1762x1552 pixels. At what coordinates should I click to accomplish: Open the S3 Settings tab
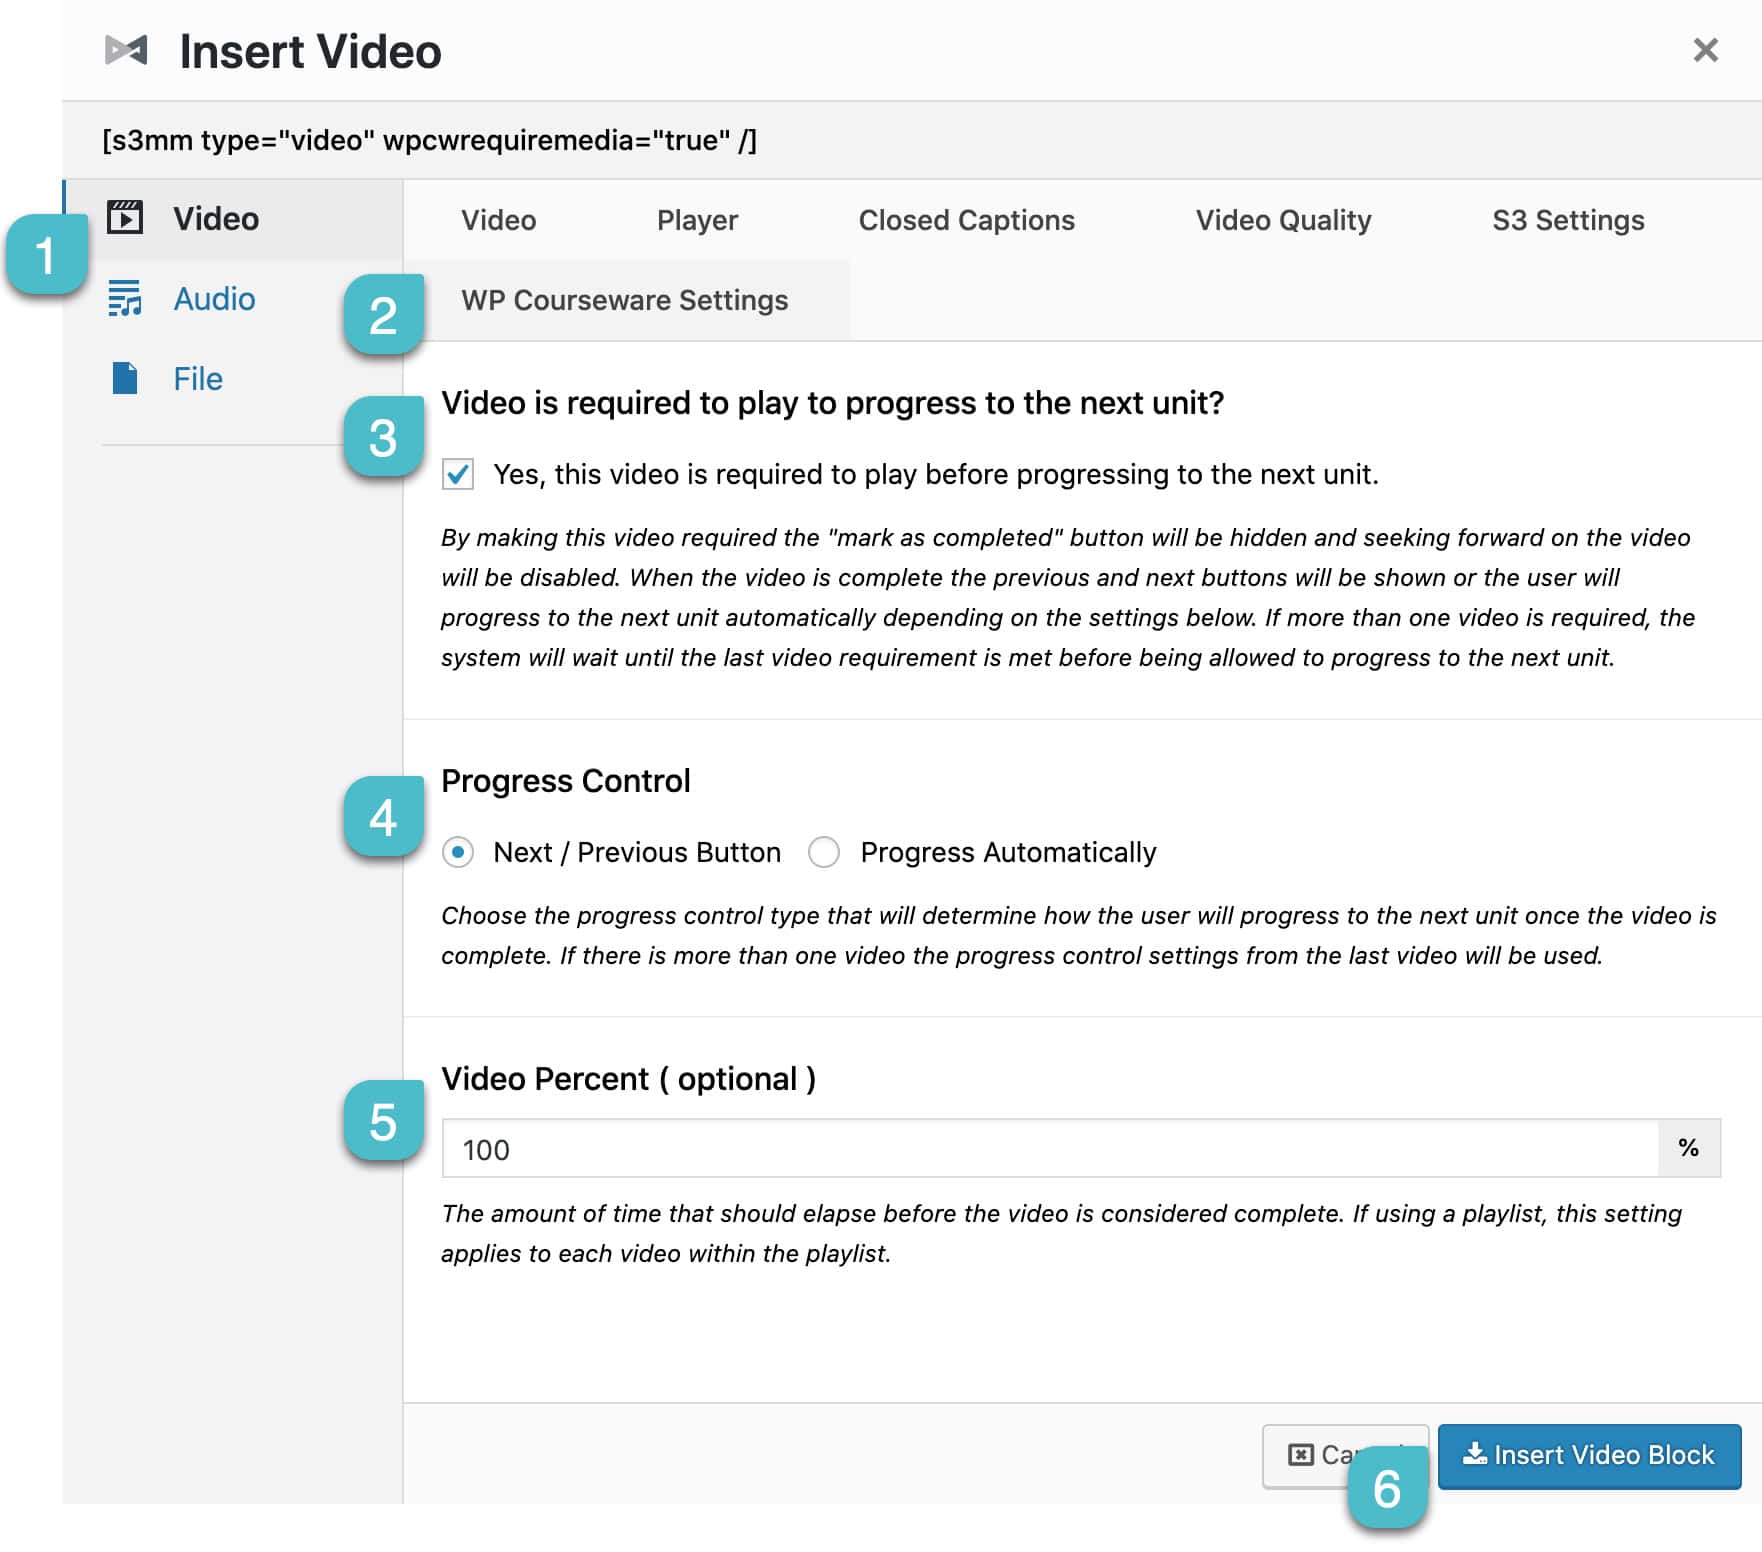click(1568, 220)
